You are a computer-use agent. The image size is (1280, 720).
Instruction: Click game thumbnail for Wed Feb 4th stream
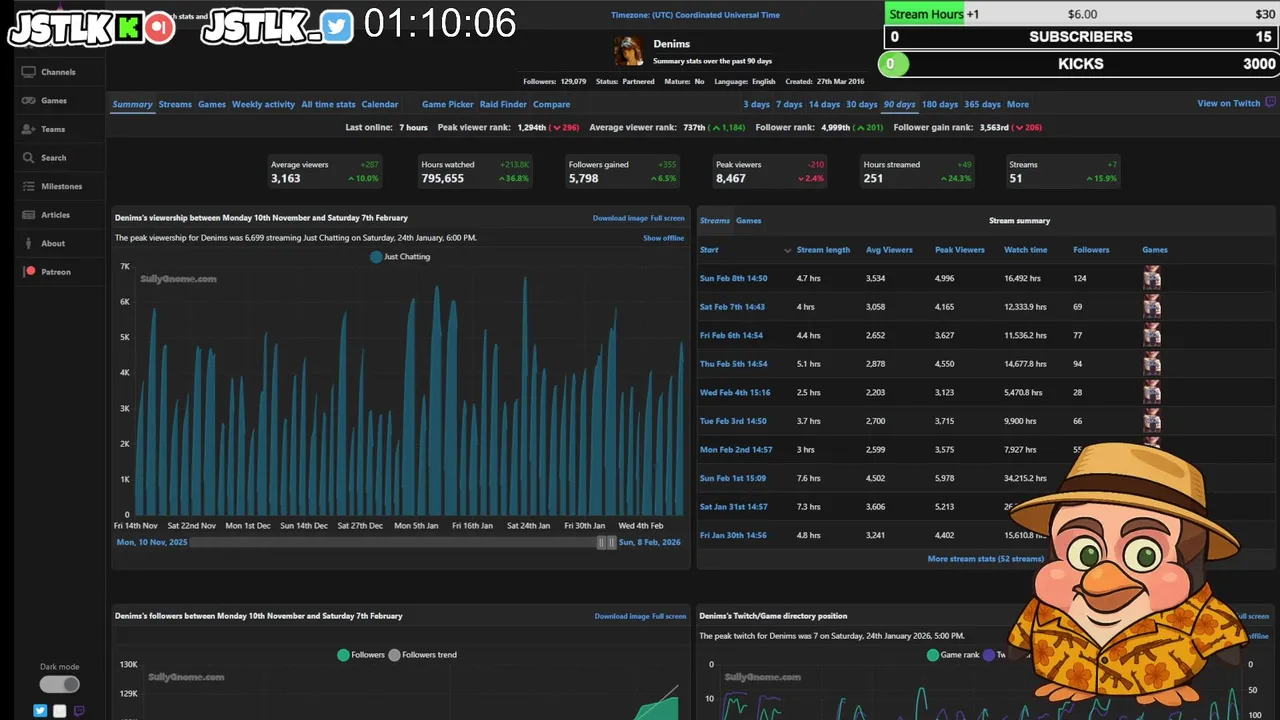[1152, 392]
